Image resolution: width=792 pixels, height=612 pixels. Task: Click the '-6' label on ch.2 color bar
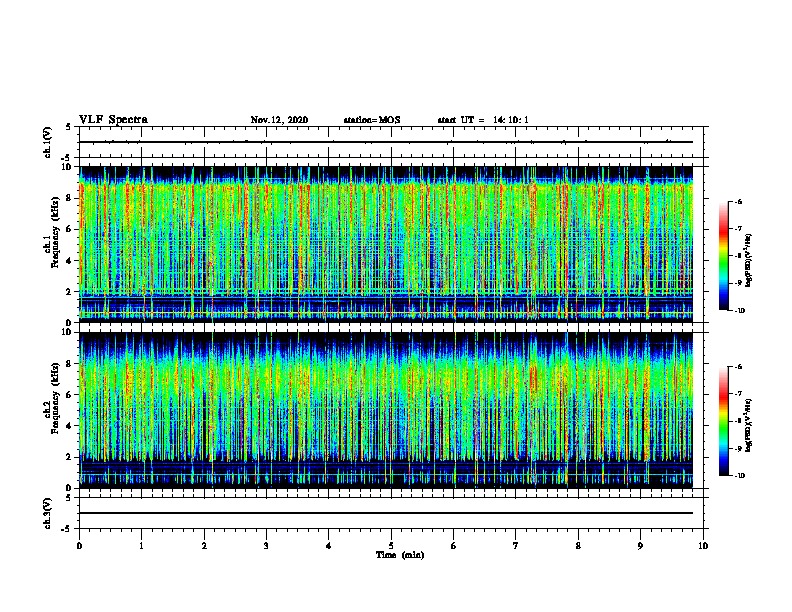click(738, 367)
